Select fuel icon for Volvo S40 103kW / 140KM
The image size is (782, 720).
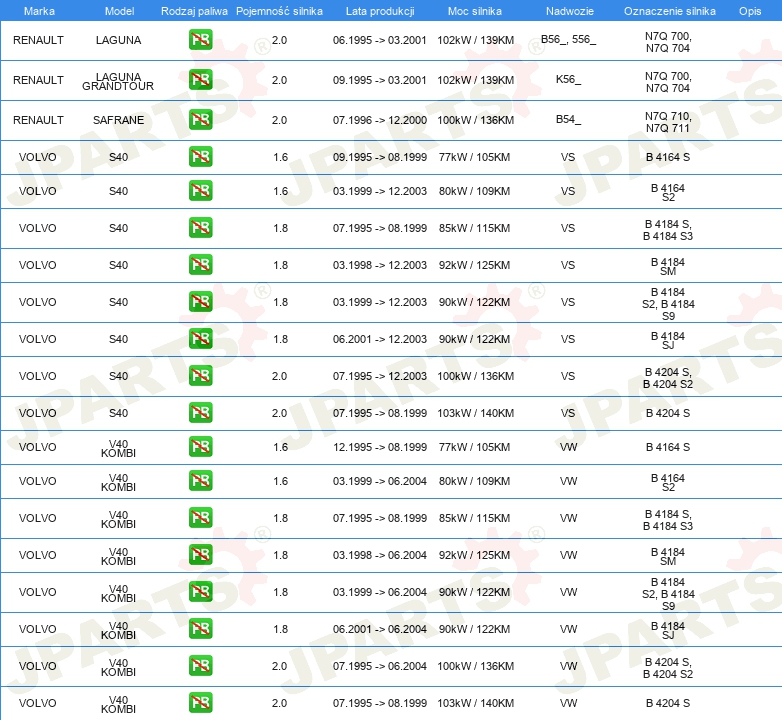click(x=200, y=412)
